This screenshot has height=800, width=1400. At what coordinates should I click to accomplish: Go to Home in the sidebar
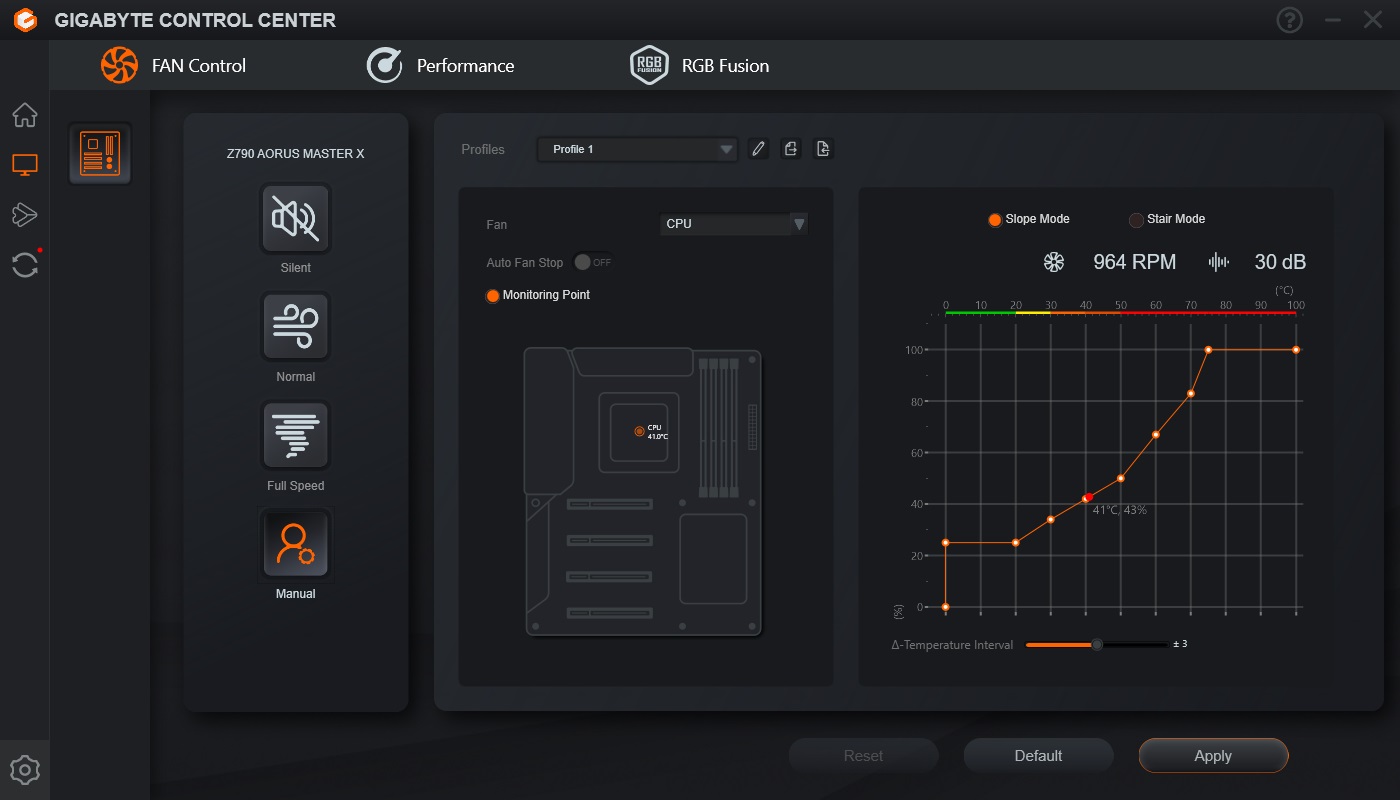[x=25, y=115]
